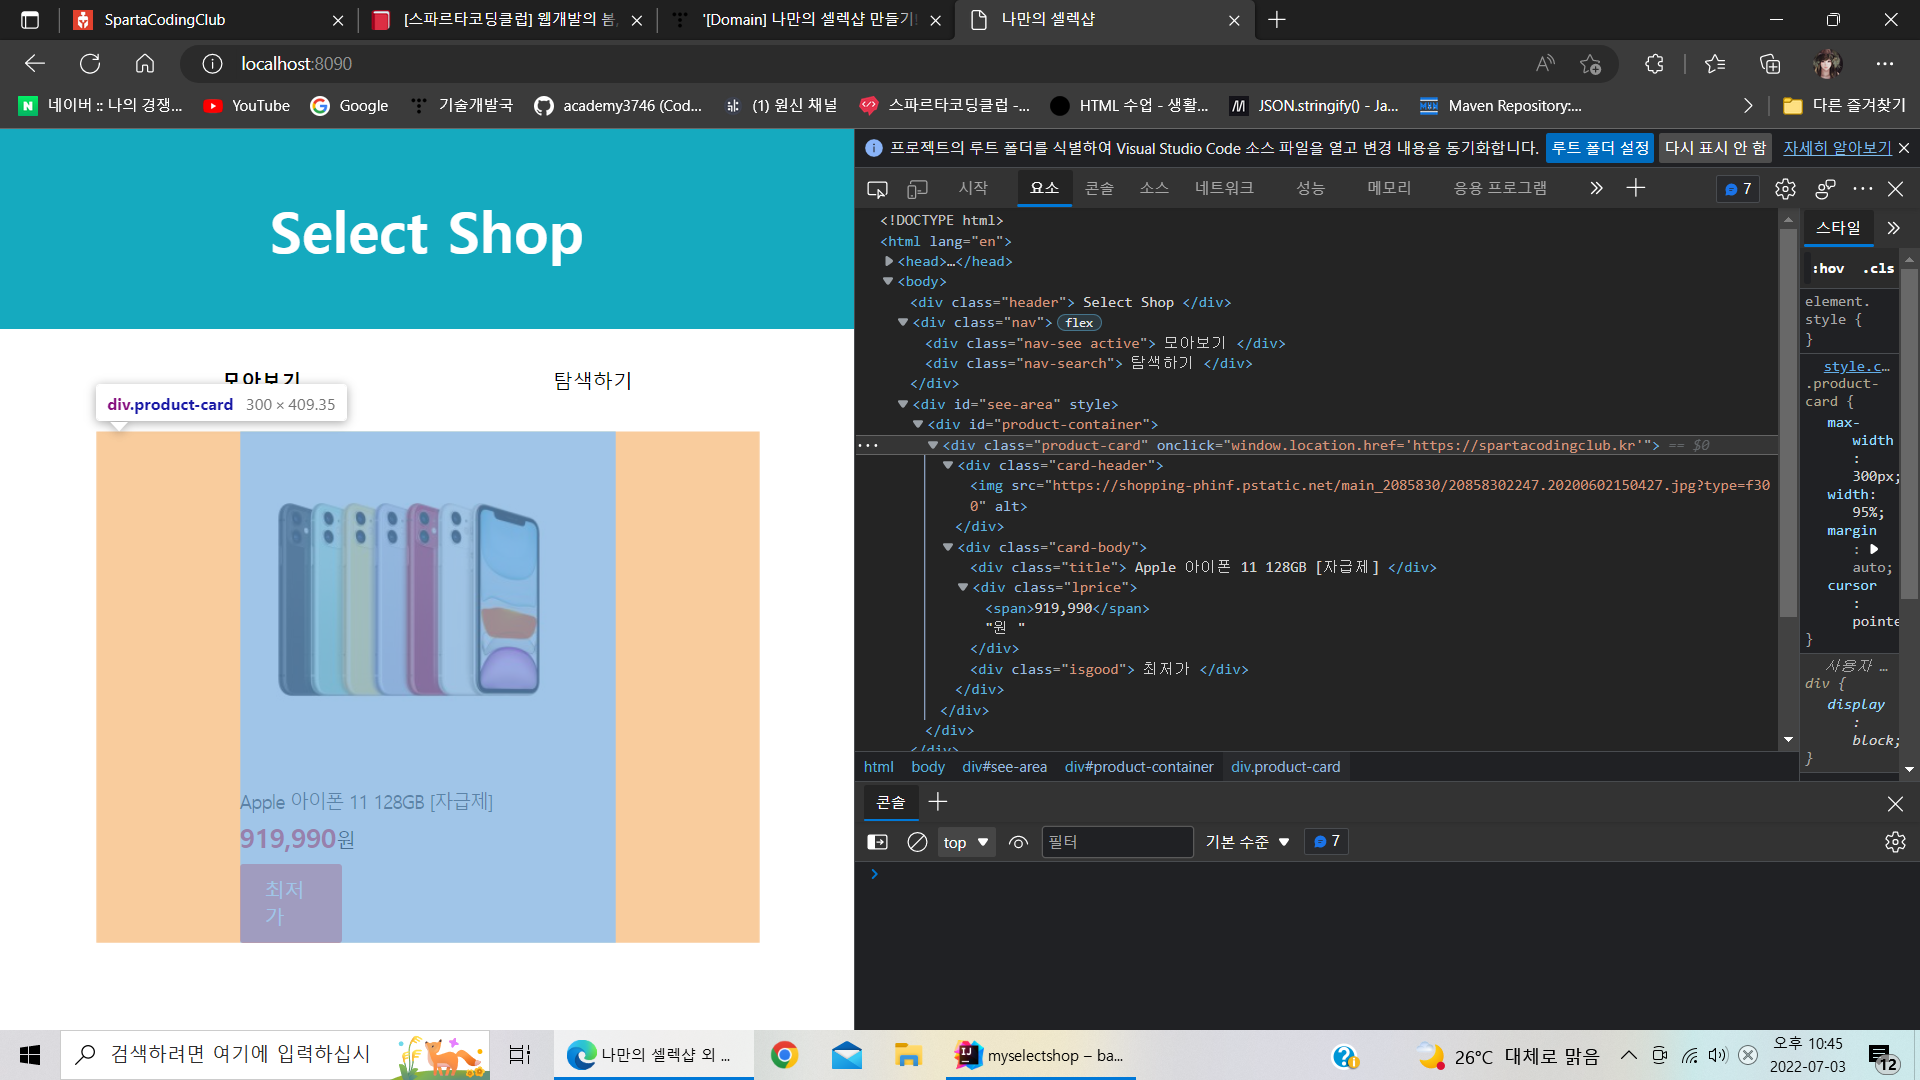
Task: Toggle the .cls class editor
Action: [1878, 268]
